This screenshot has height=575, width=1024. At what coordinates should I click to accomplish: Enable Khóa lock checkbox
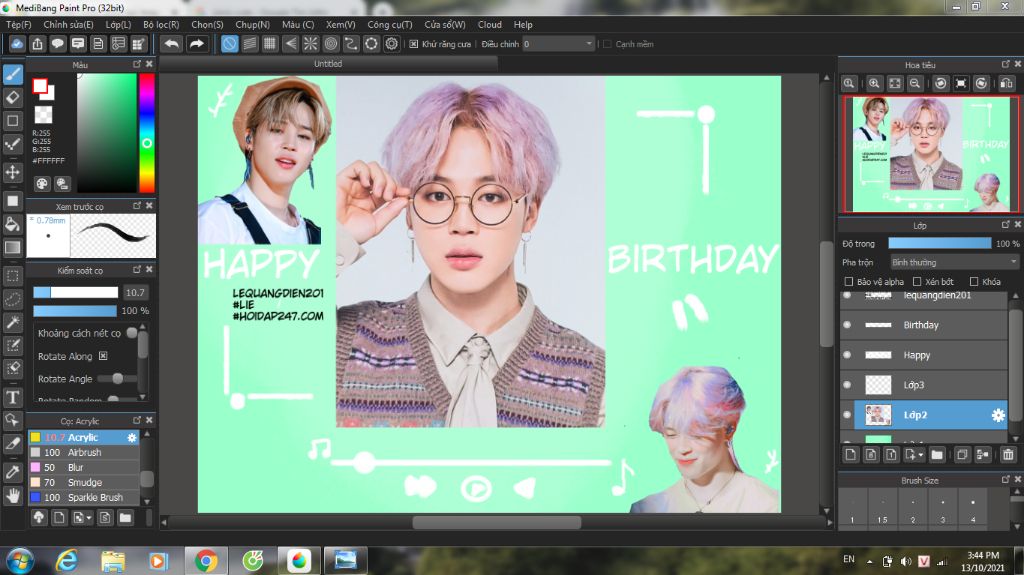click(x=974, y=282)
